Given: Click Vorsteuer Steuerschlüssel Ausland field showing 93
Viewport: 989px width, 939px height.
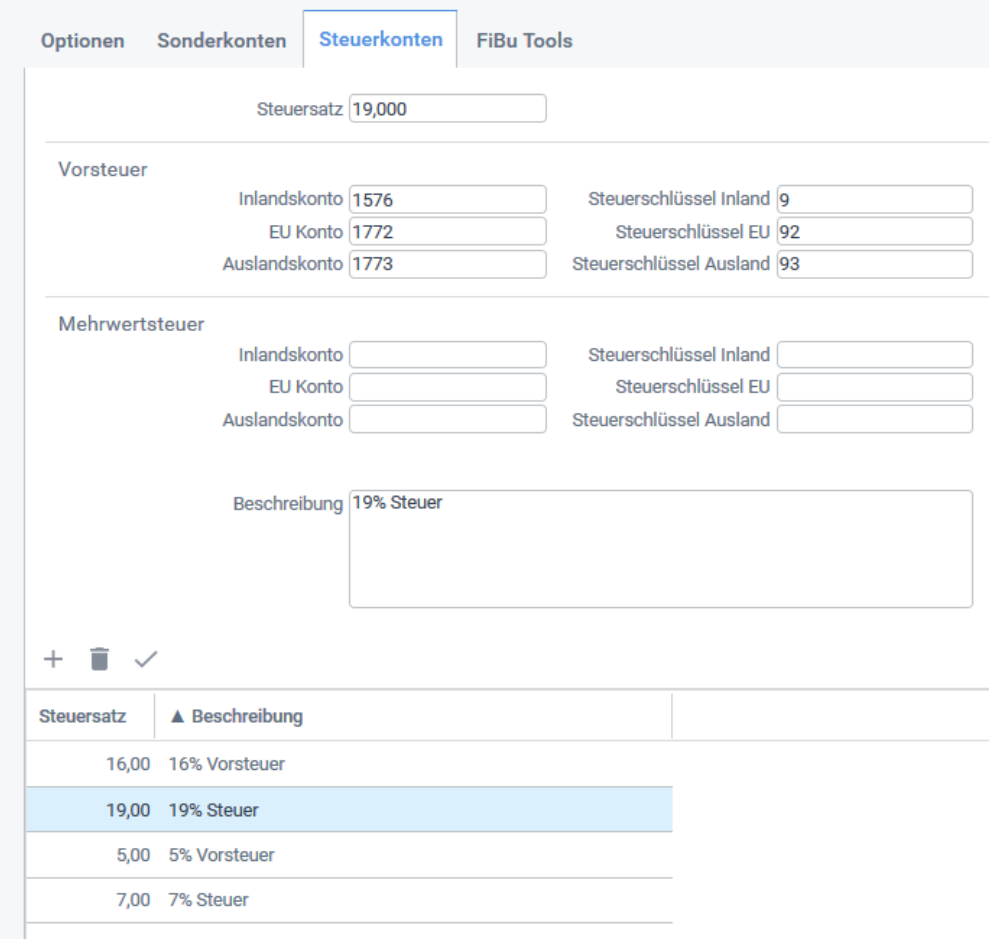Looking at the screenshot, I should tap(873, 265).
